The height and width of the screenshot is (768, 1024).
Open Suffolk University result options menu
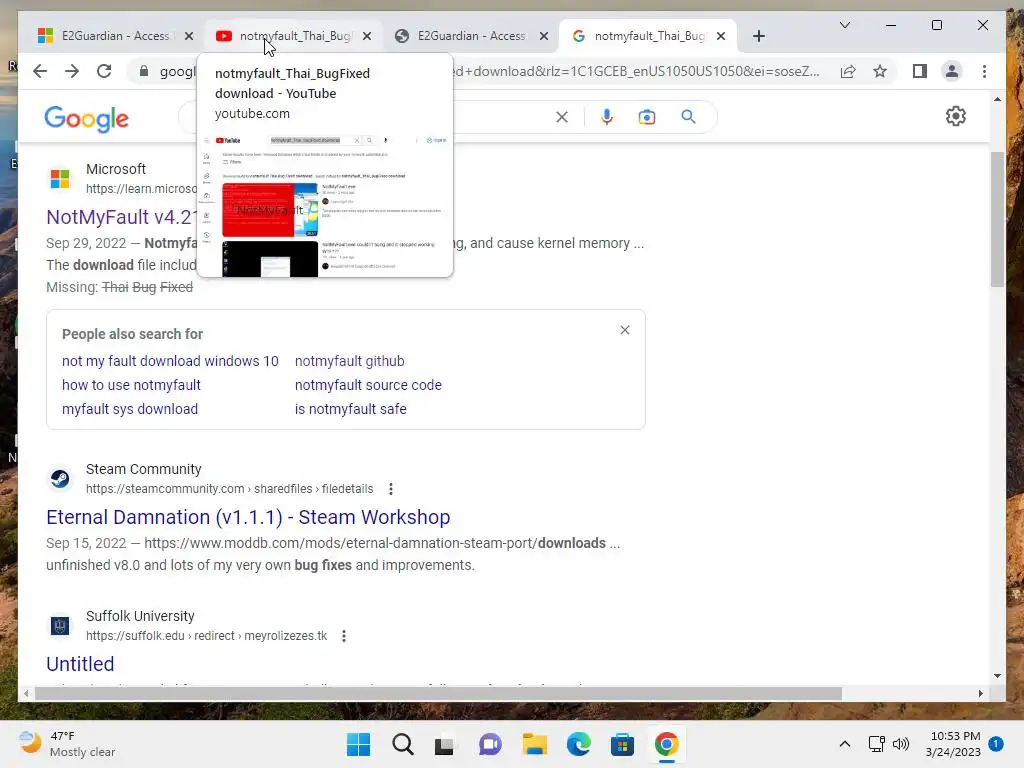click(344, 635)
